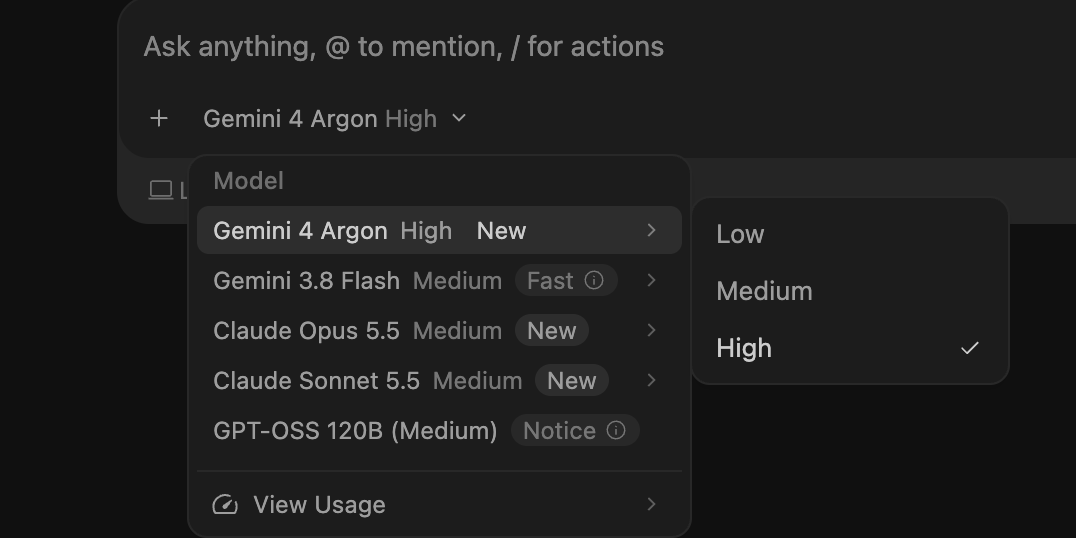The image size is (1076, 538).
Task: Select the Gemini 4 Argon model row
Action: tap(439, 231)
